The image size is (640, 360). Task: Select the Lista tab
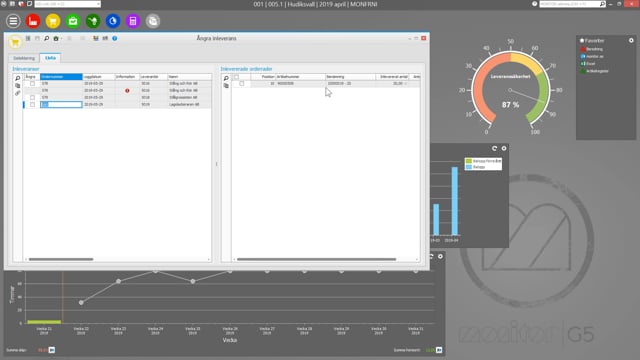[50, 58]
